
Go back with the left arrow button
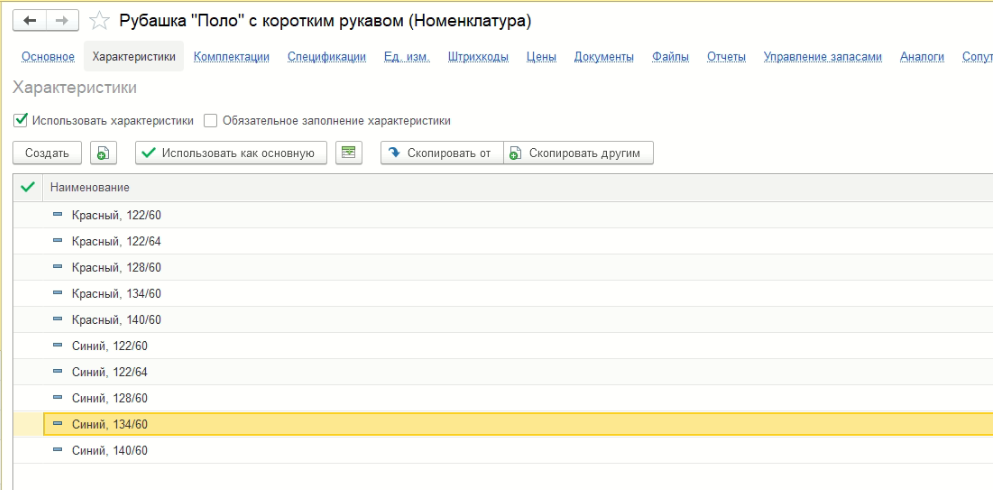pos(30,21)
